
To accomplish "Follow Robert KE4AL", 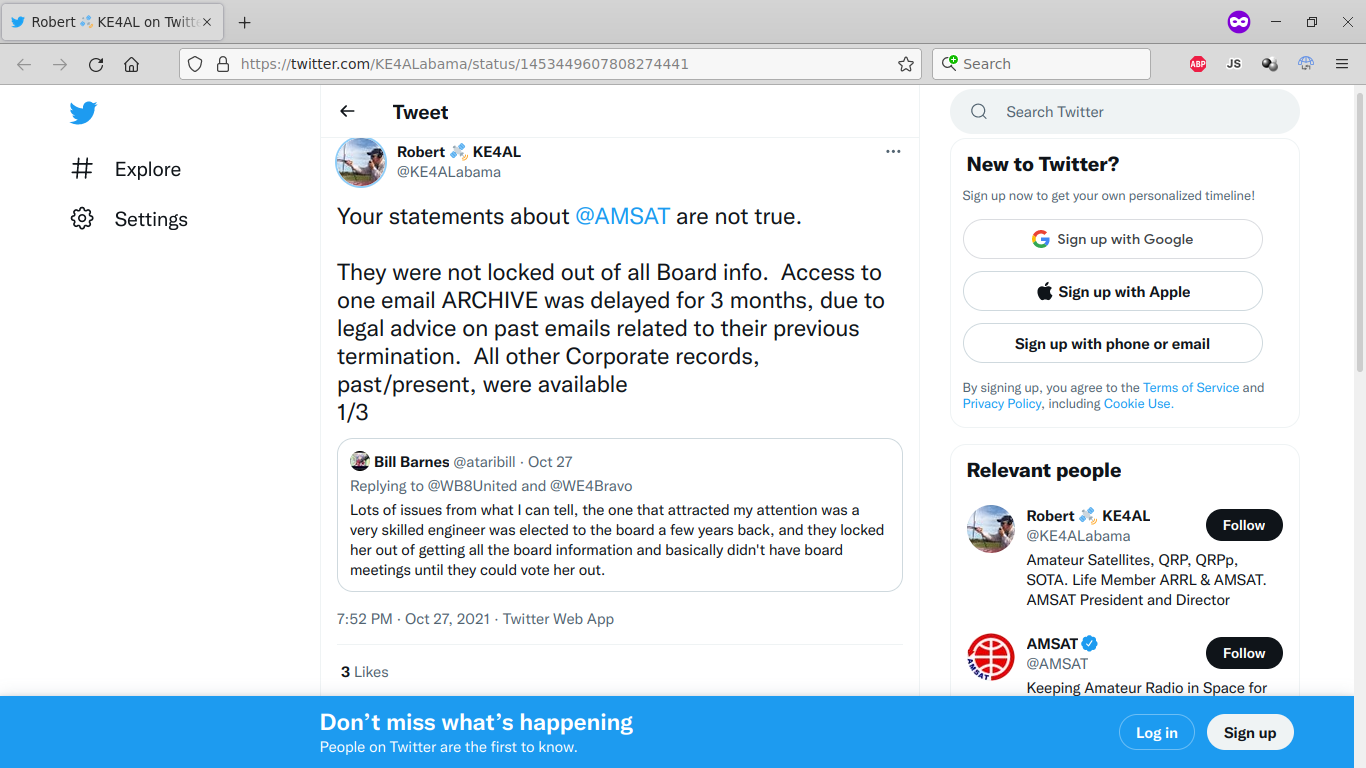I will (x=1244, y=525).
